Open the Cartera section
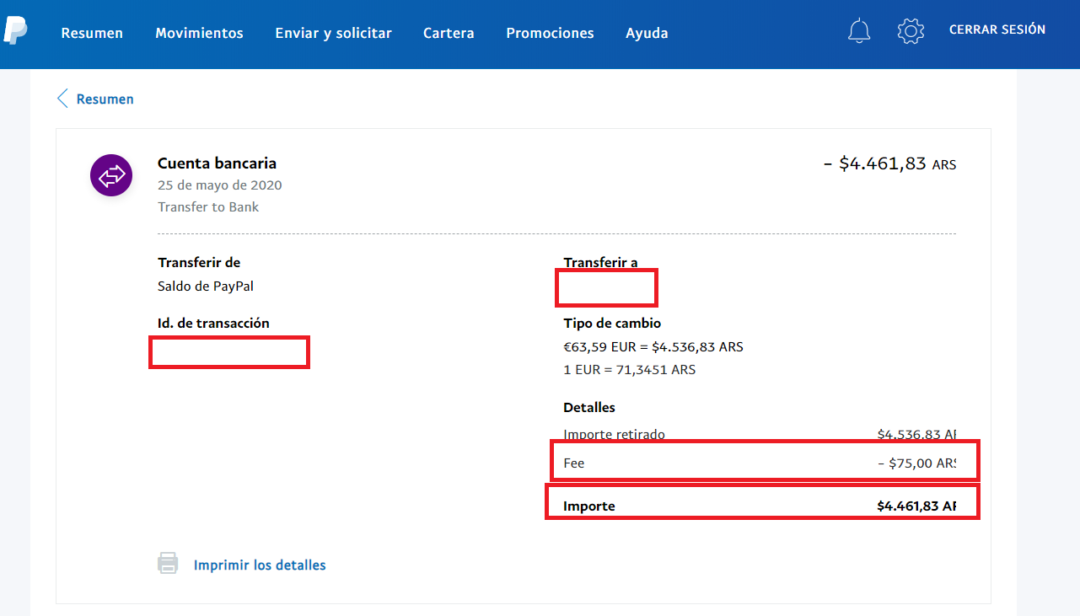This screenshot has width=1080, height=616. coord(448,33)
